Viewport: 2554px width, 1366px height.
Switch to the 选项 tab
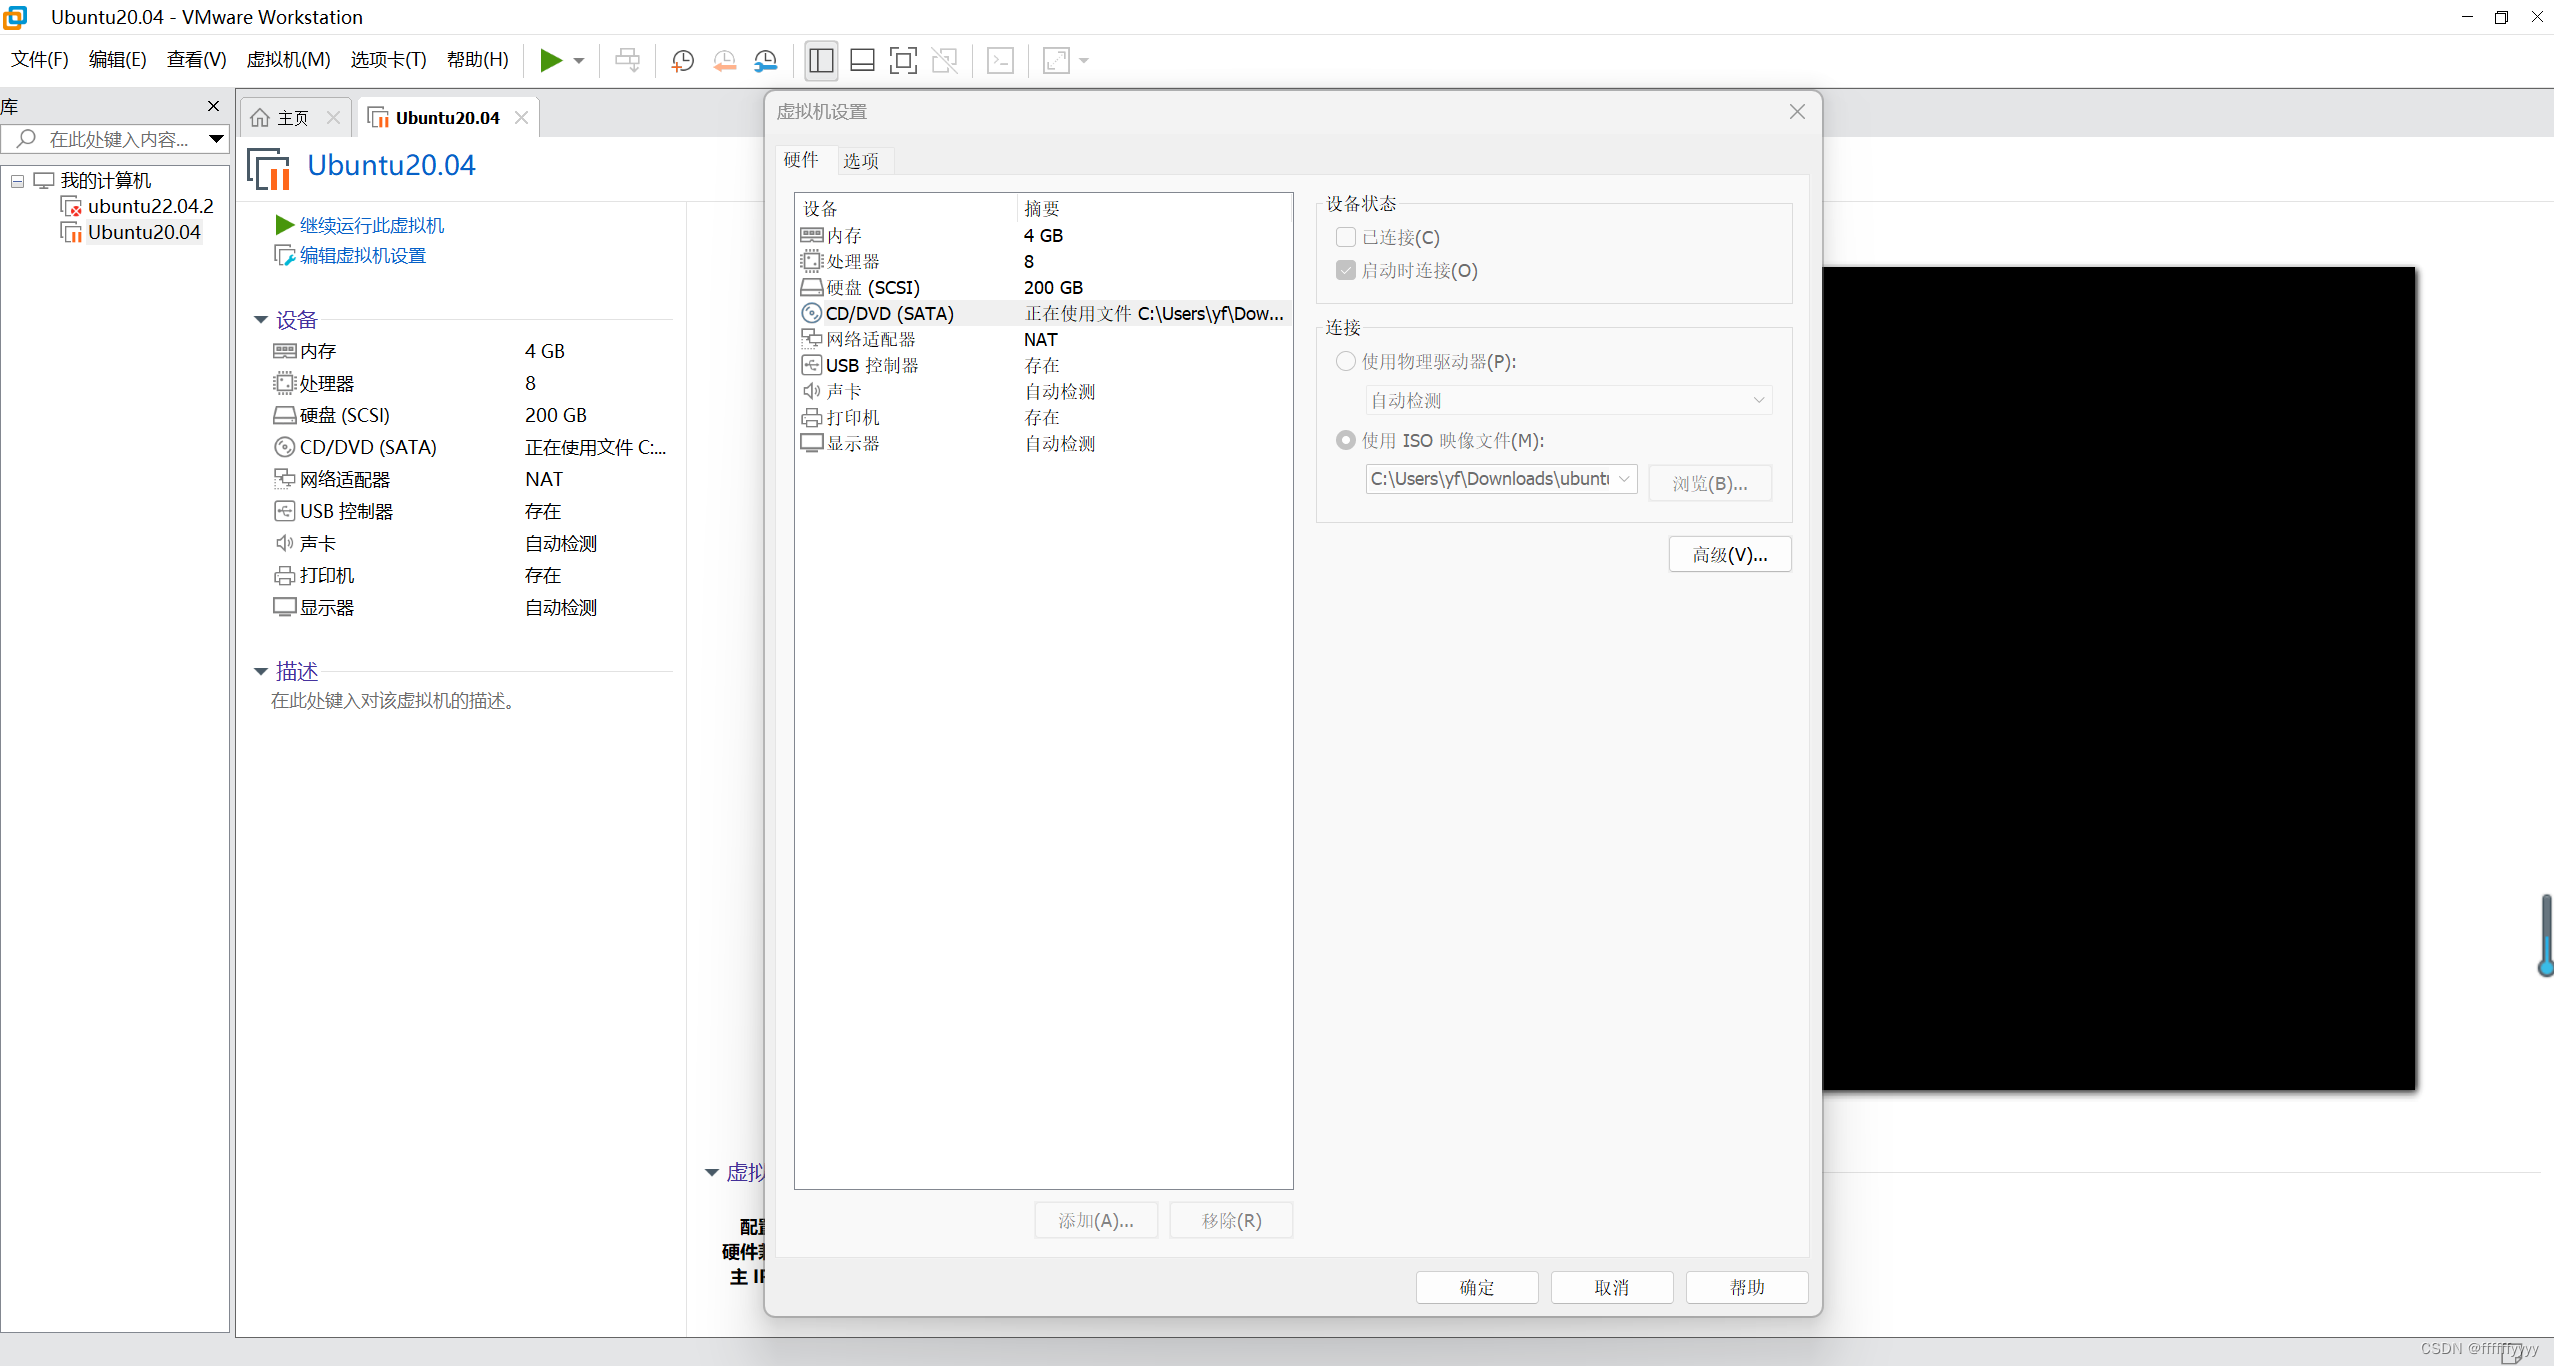tap(860, 161)
